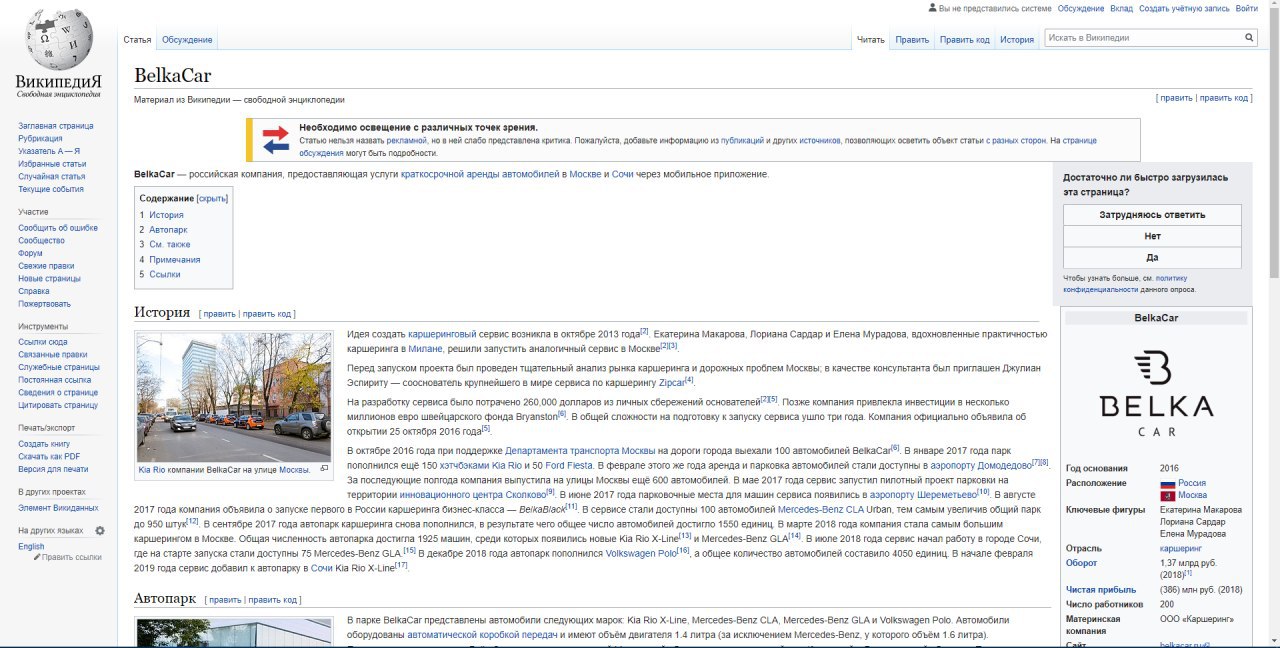The width and height of the screenshot is (1280, 648).
Task: Click Создать учётную запись link
Action: click(x=1184, y=8)
